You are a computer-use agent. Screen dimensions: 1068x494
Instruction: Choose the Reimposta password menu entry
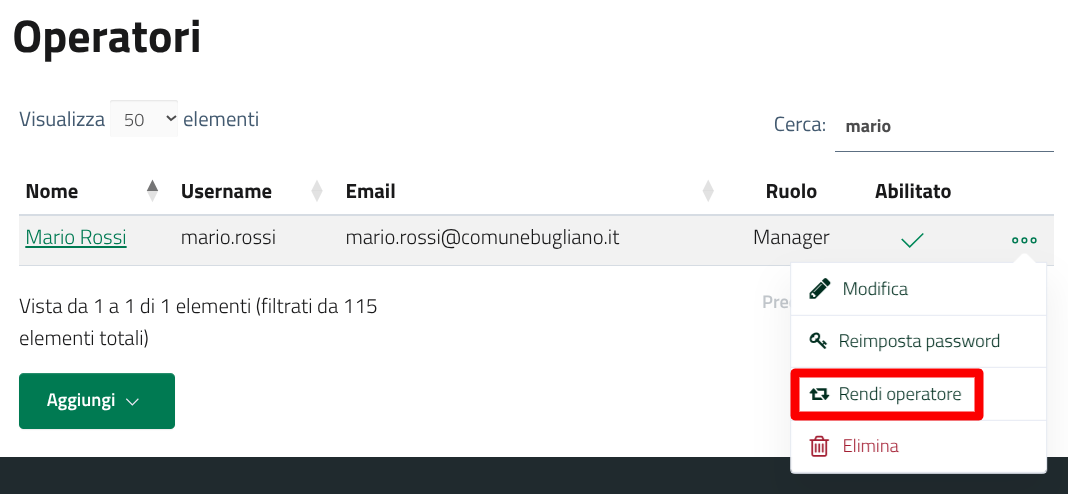pyautogui.click(x=919, y=341)
